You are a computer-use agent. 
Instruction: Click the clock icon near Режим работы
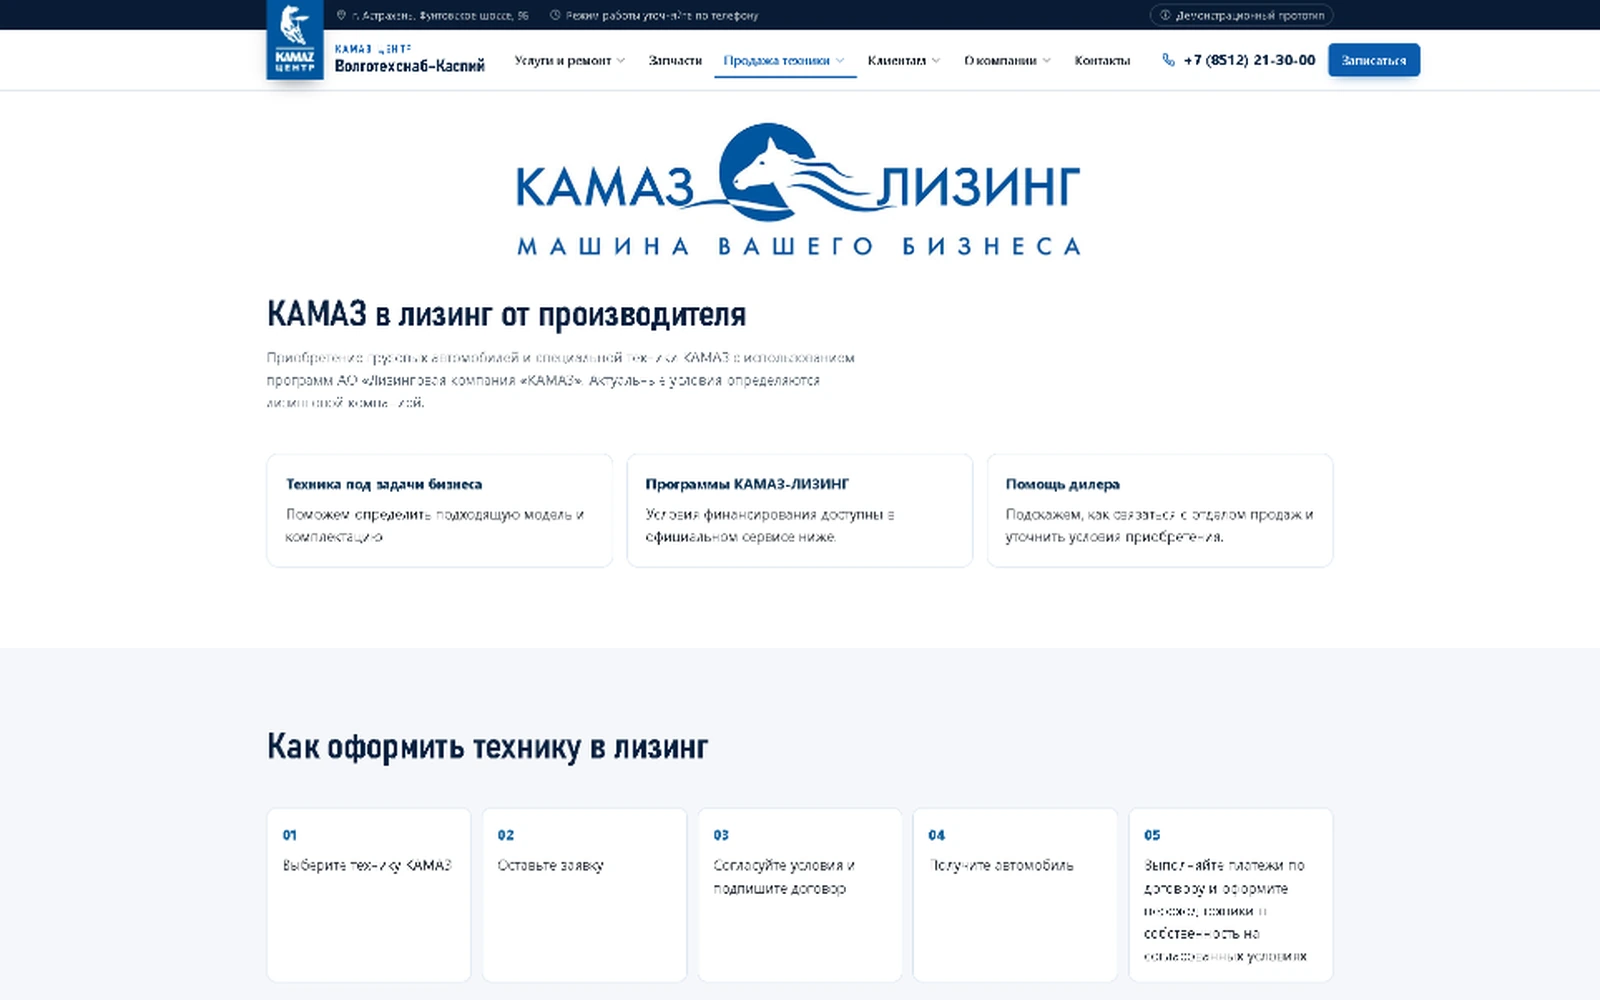coord(555,15)
